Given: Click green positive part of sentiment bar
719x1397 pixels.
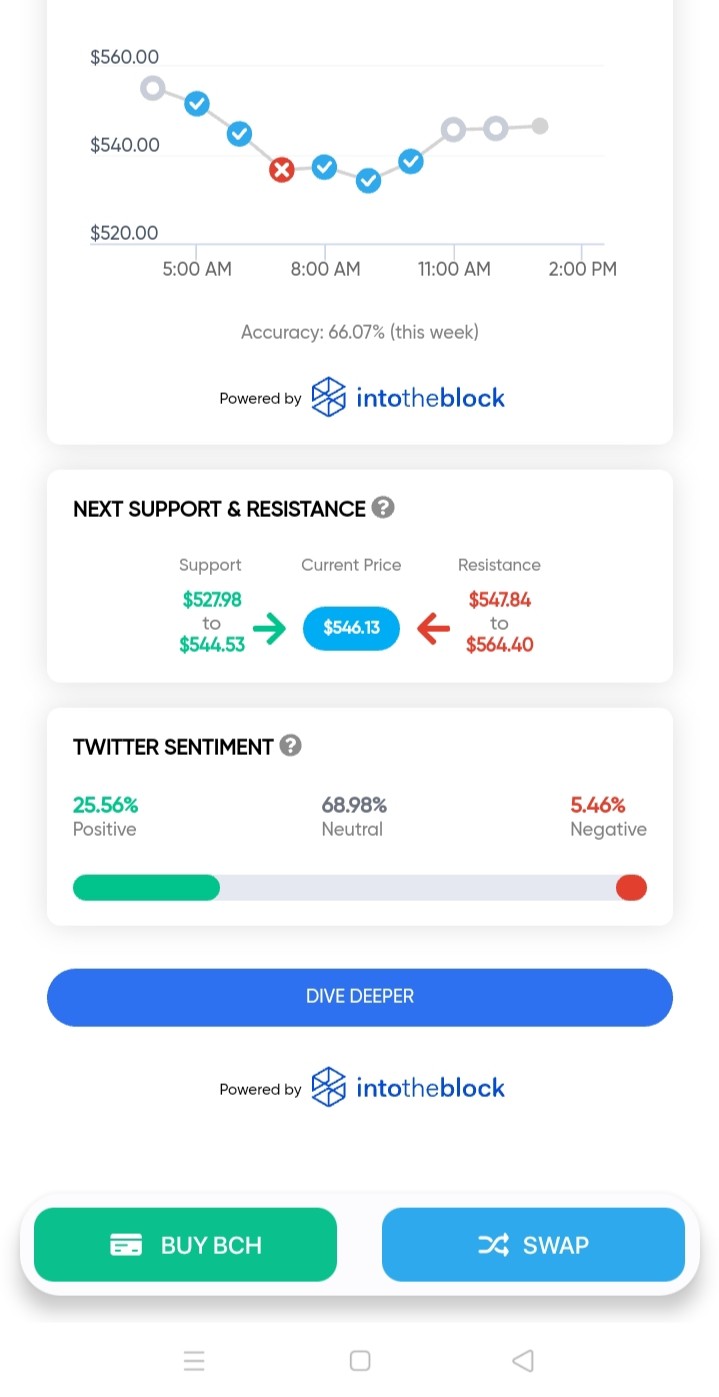Looking at the screenshot, I should [146, 888].
